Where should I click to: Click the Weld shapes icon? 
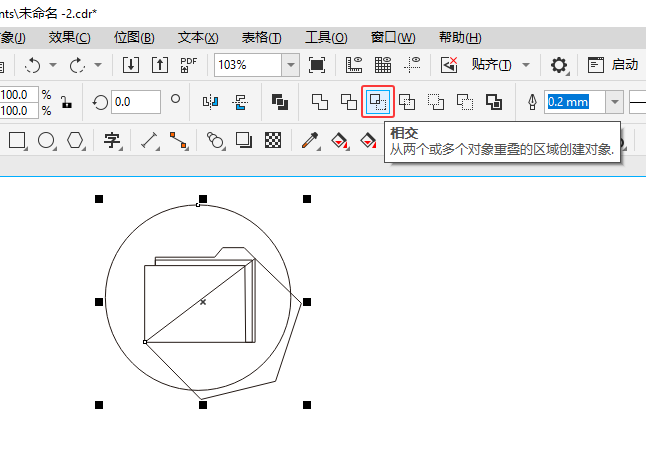coord(319,102)
